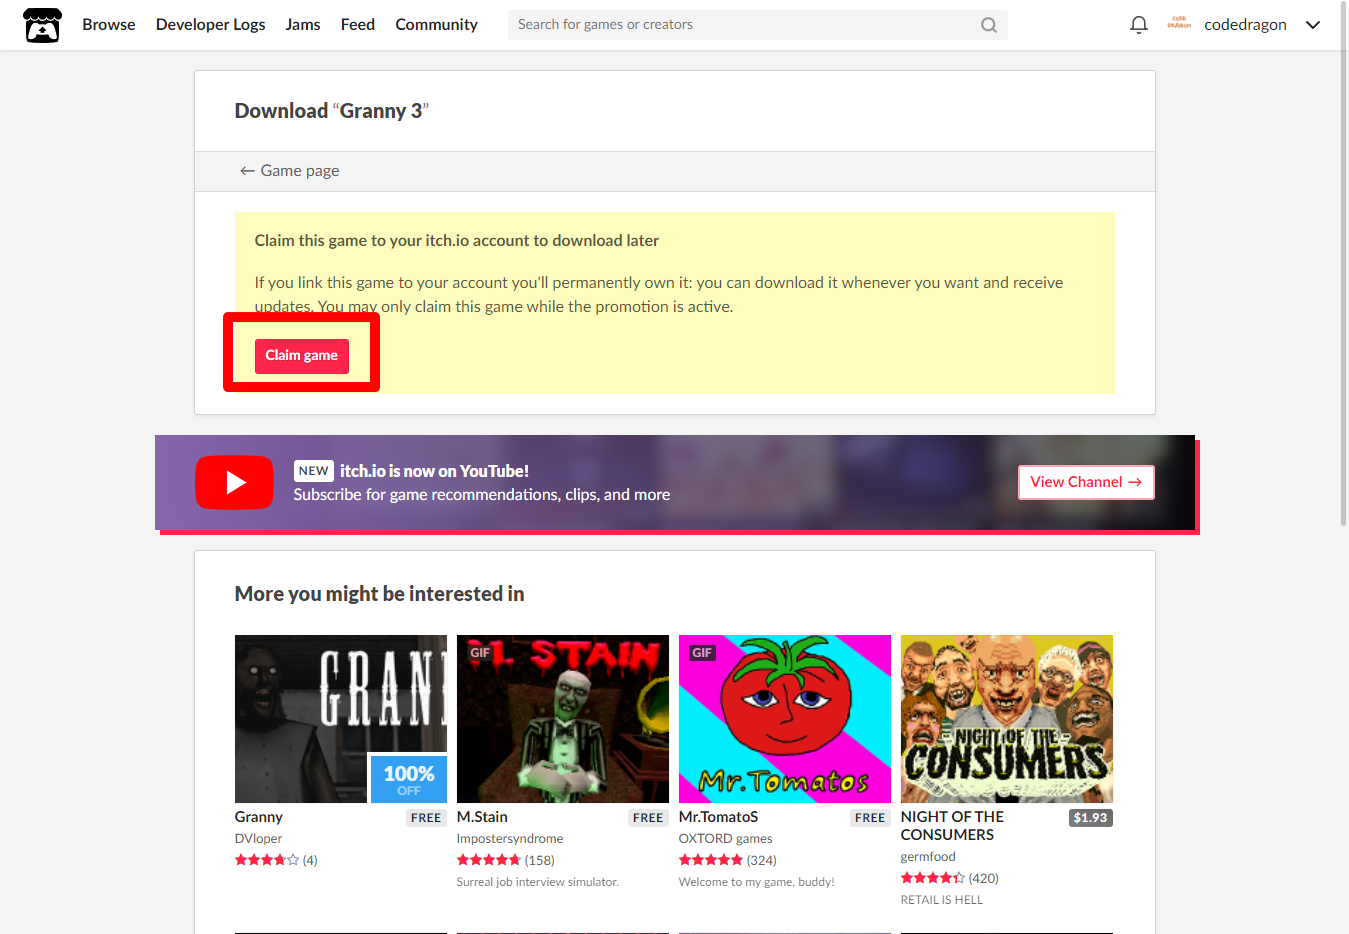
Task: Open OXTORD games developer page
Action: (x=725, y=839)
